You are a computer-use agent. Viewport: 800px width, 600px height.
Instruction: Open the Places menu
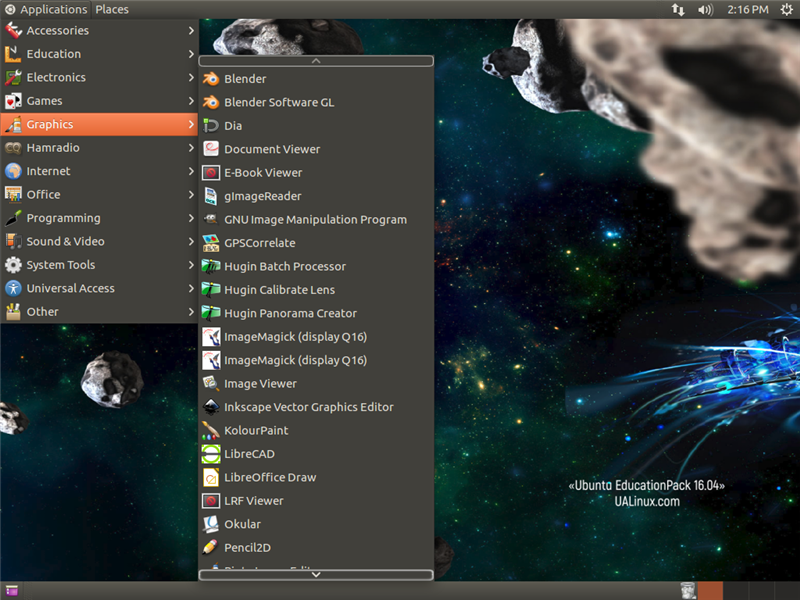coord(112,10)
